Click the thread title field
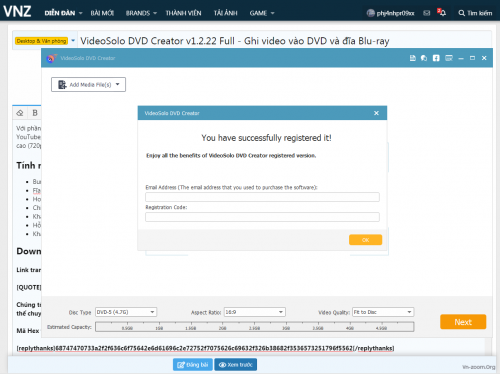Viewport: 500px width, 374px height. (x=284, y=41)
